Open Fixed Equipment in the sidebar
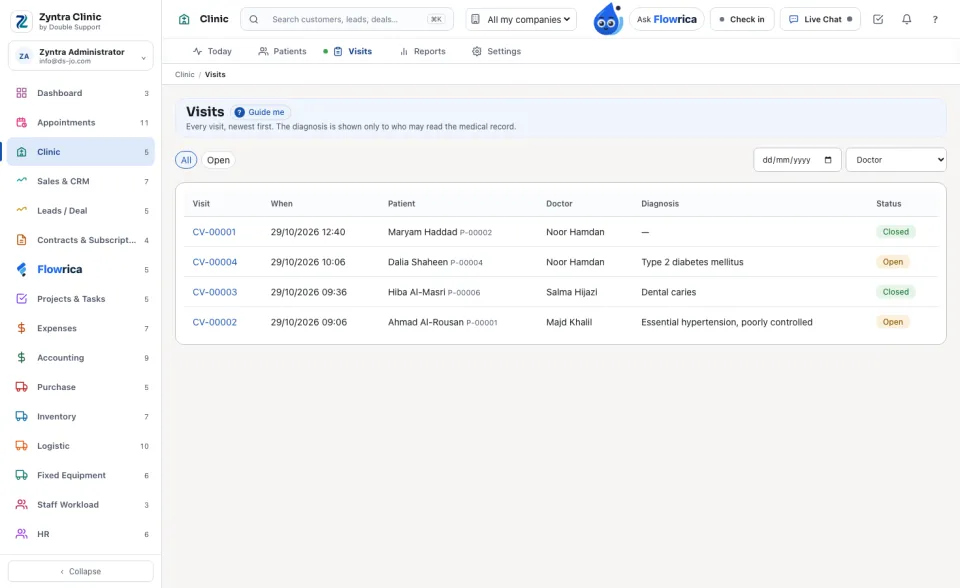Viewport: 960px width, 588px height. click(x=81, y=475)
